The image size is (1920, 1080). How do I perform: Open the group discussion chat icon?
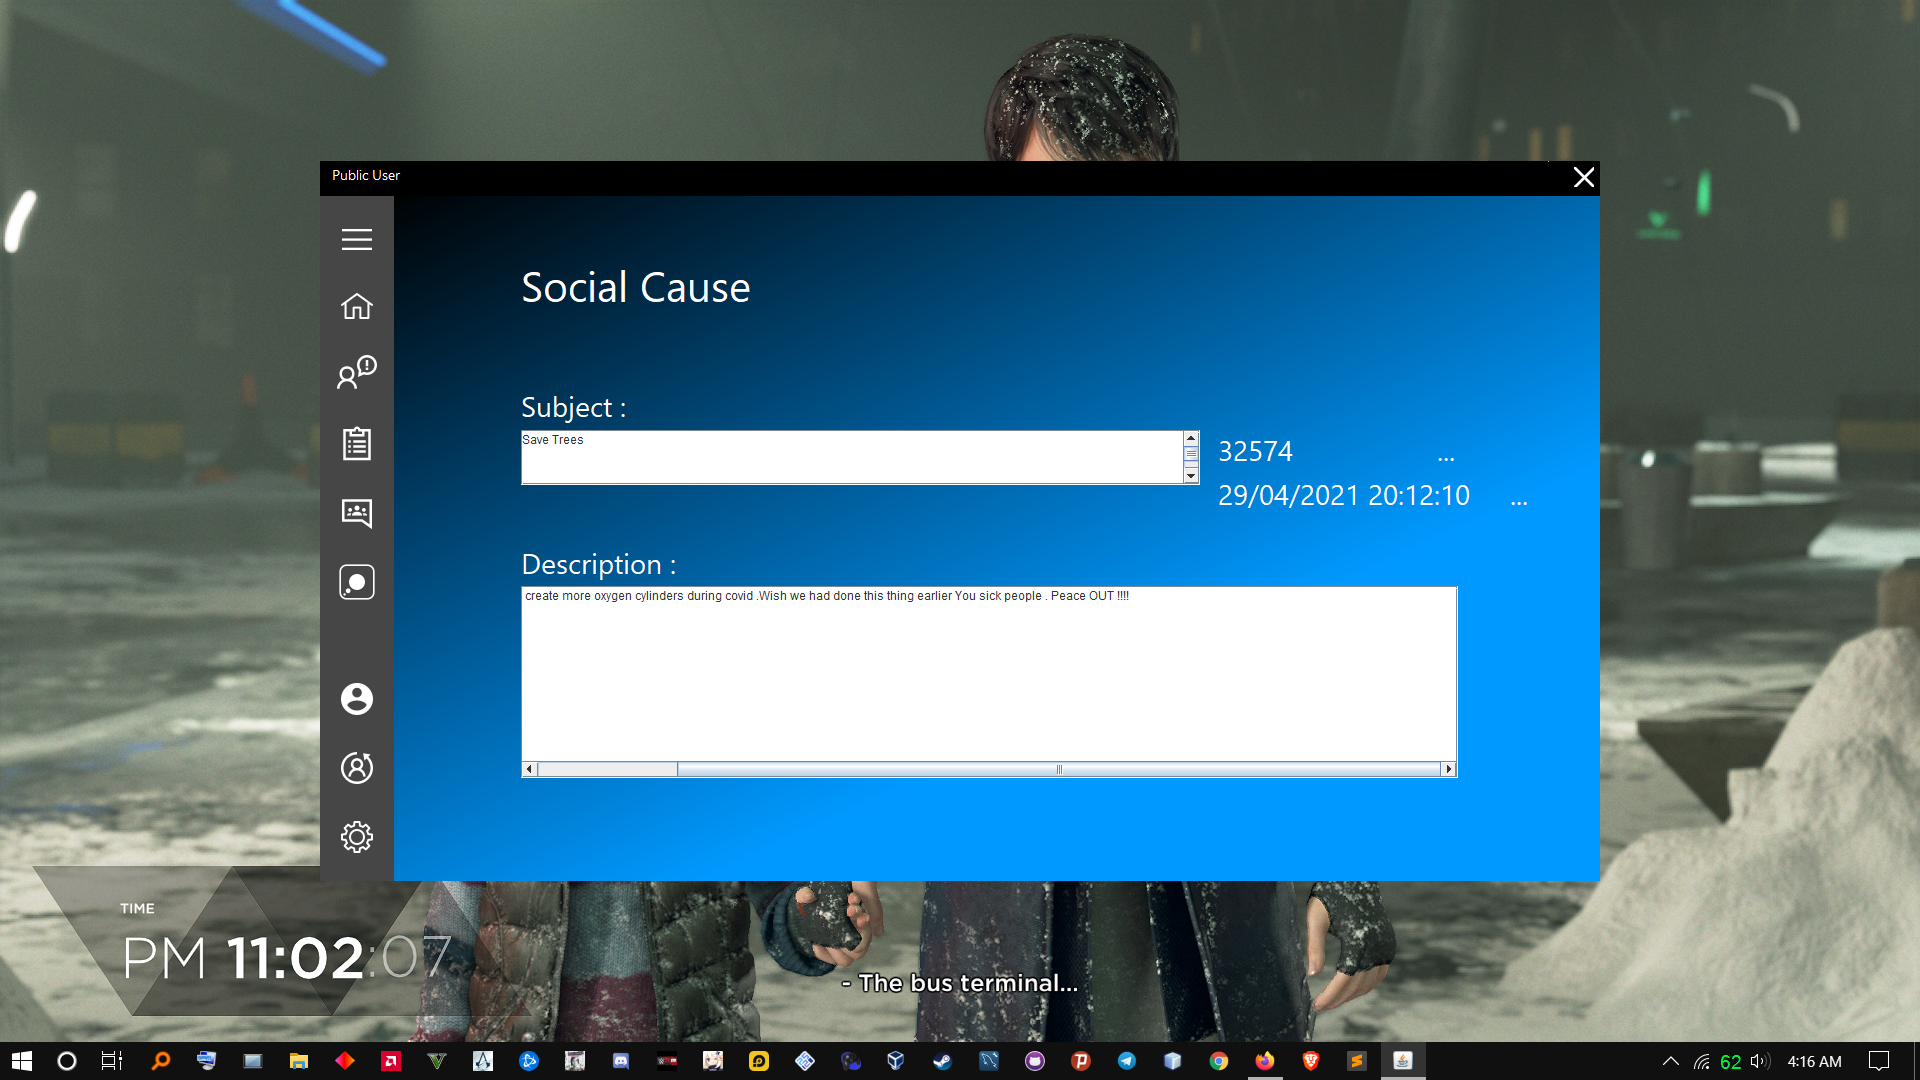[356, 513]
